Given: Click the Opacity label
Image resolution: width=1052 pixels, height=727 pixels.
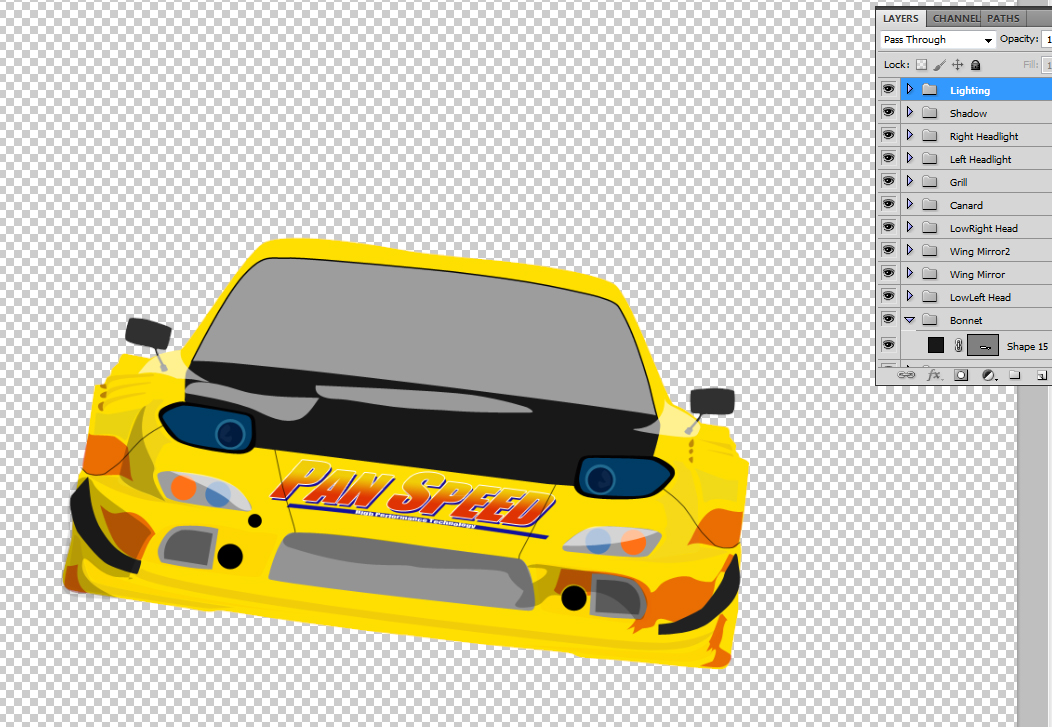Looking at the screenshot, I should tap(1019, 39).
